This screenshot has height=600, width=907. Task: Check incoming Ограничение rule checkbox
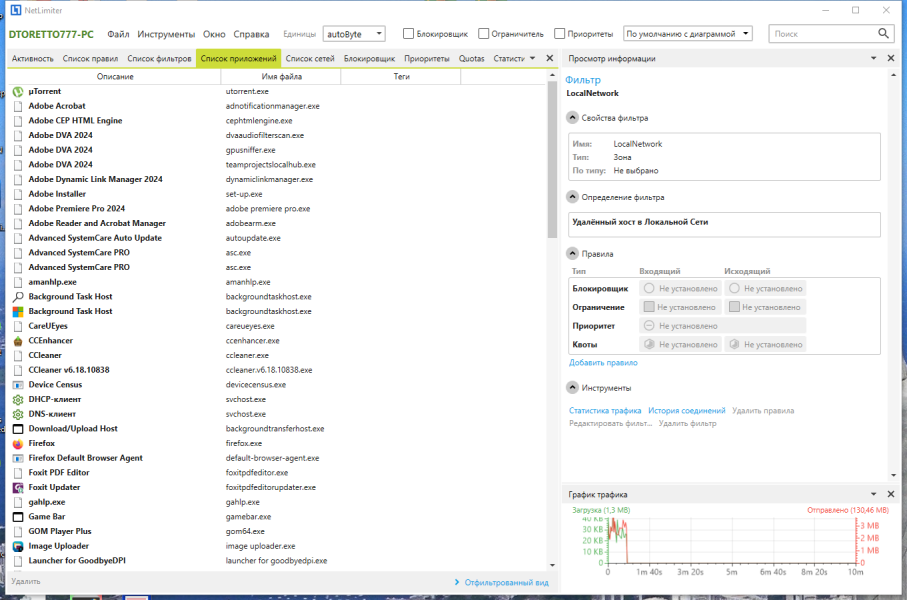(x=649, y=307)
